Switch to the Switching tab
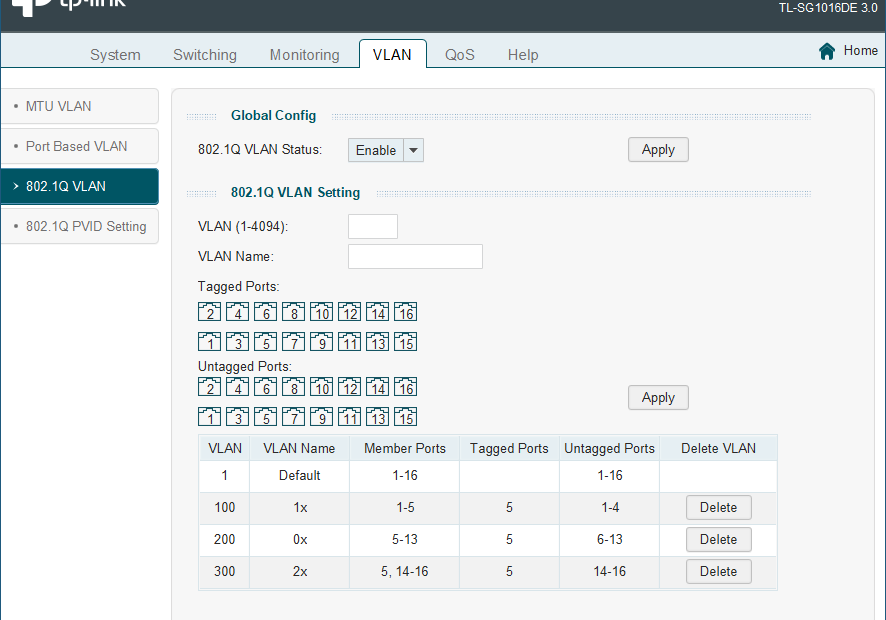 (x=205, y=55)
